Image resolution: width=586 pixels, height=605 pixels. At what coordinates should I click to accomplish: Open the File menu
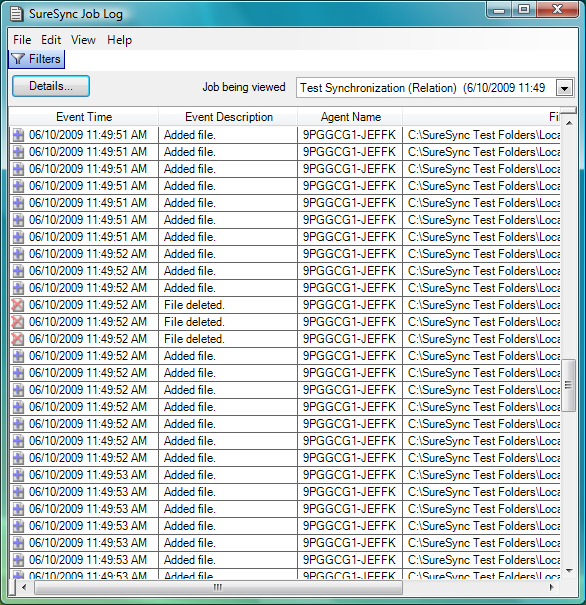tap(22, 40)
